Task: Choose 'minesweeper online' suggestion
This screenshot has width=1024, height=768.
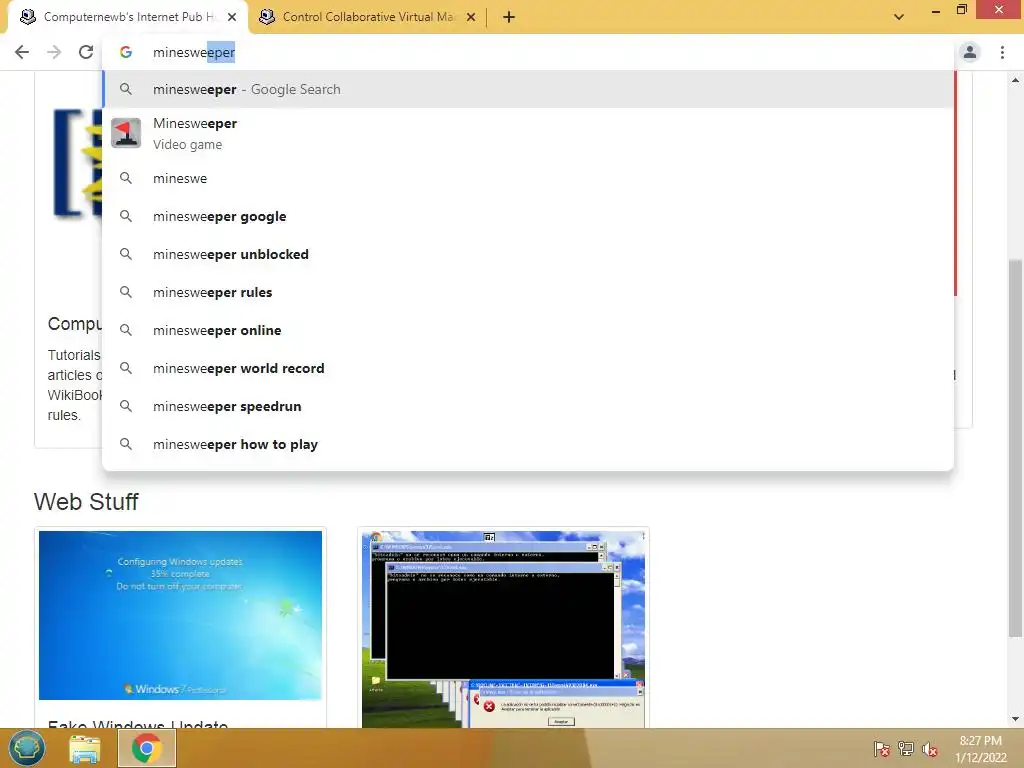Action: [528, 330]
